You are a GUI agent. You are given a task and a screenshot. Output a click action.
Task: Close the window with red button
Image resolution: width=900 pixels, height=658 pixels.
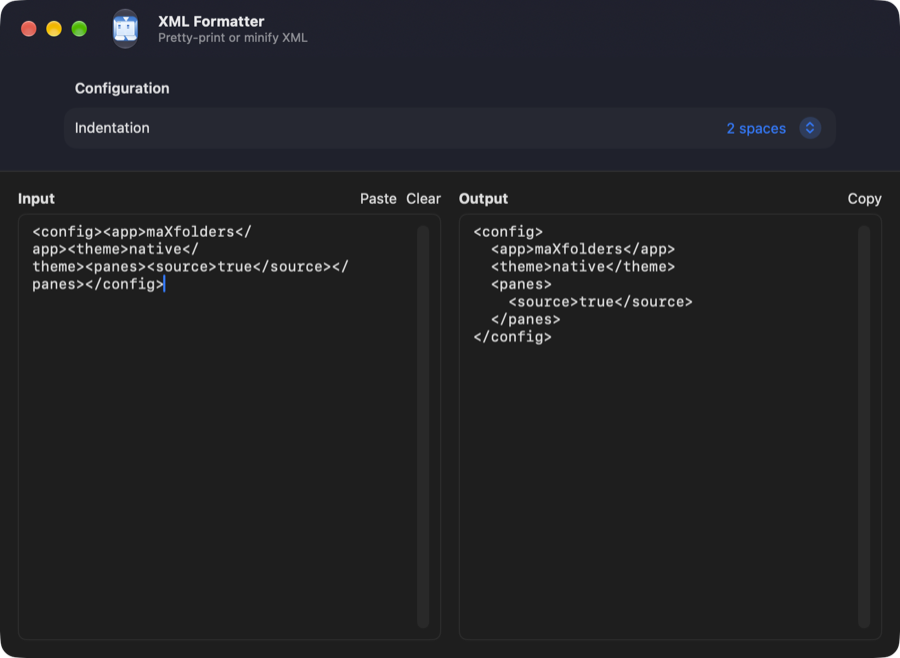point(29,29)
